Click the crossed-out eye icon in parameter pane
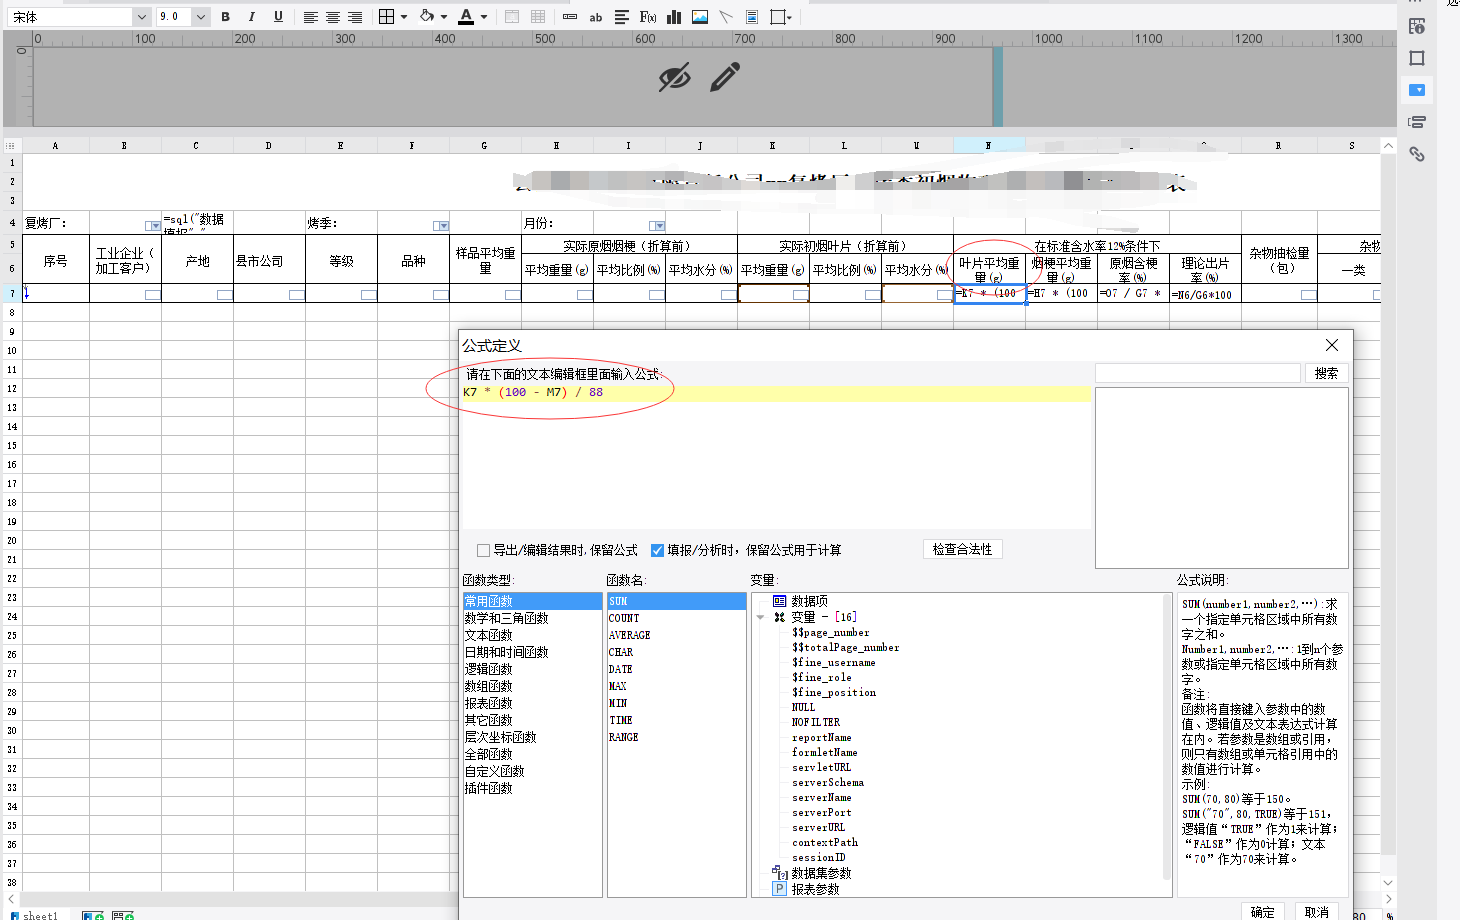Viewport: 1460px width, 920px height. (x=675, y=77)
